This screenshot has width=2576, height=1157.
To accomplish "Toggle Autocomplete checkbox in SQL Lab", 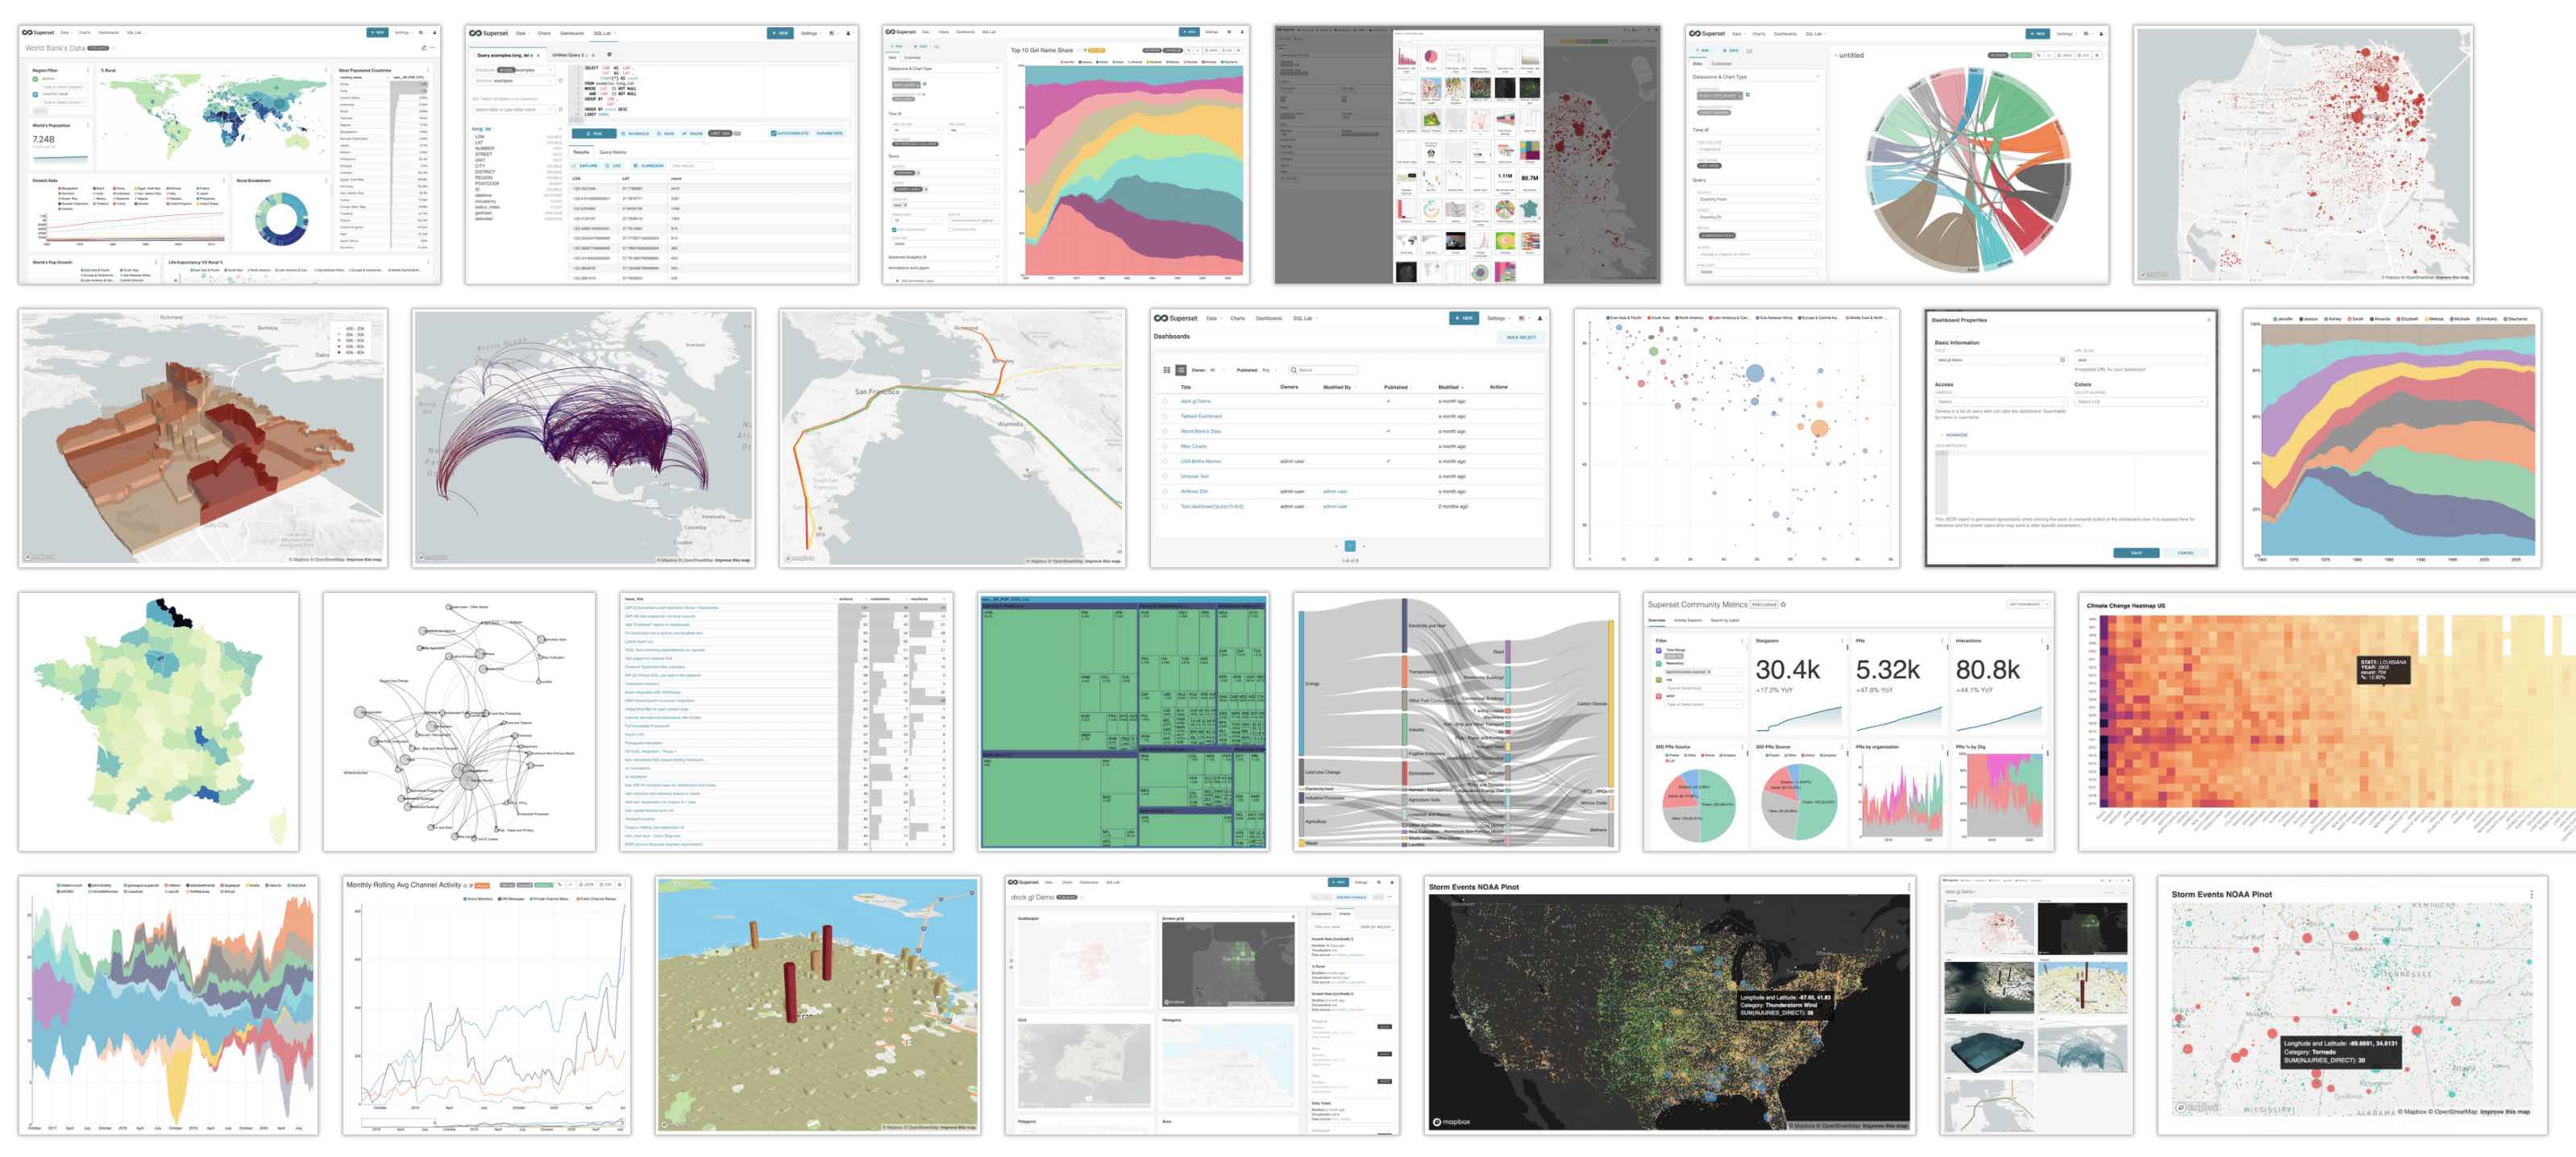I will point(774,133).
